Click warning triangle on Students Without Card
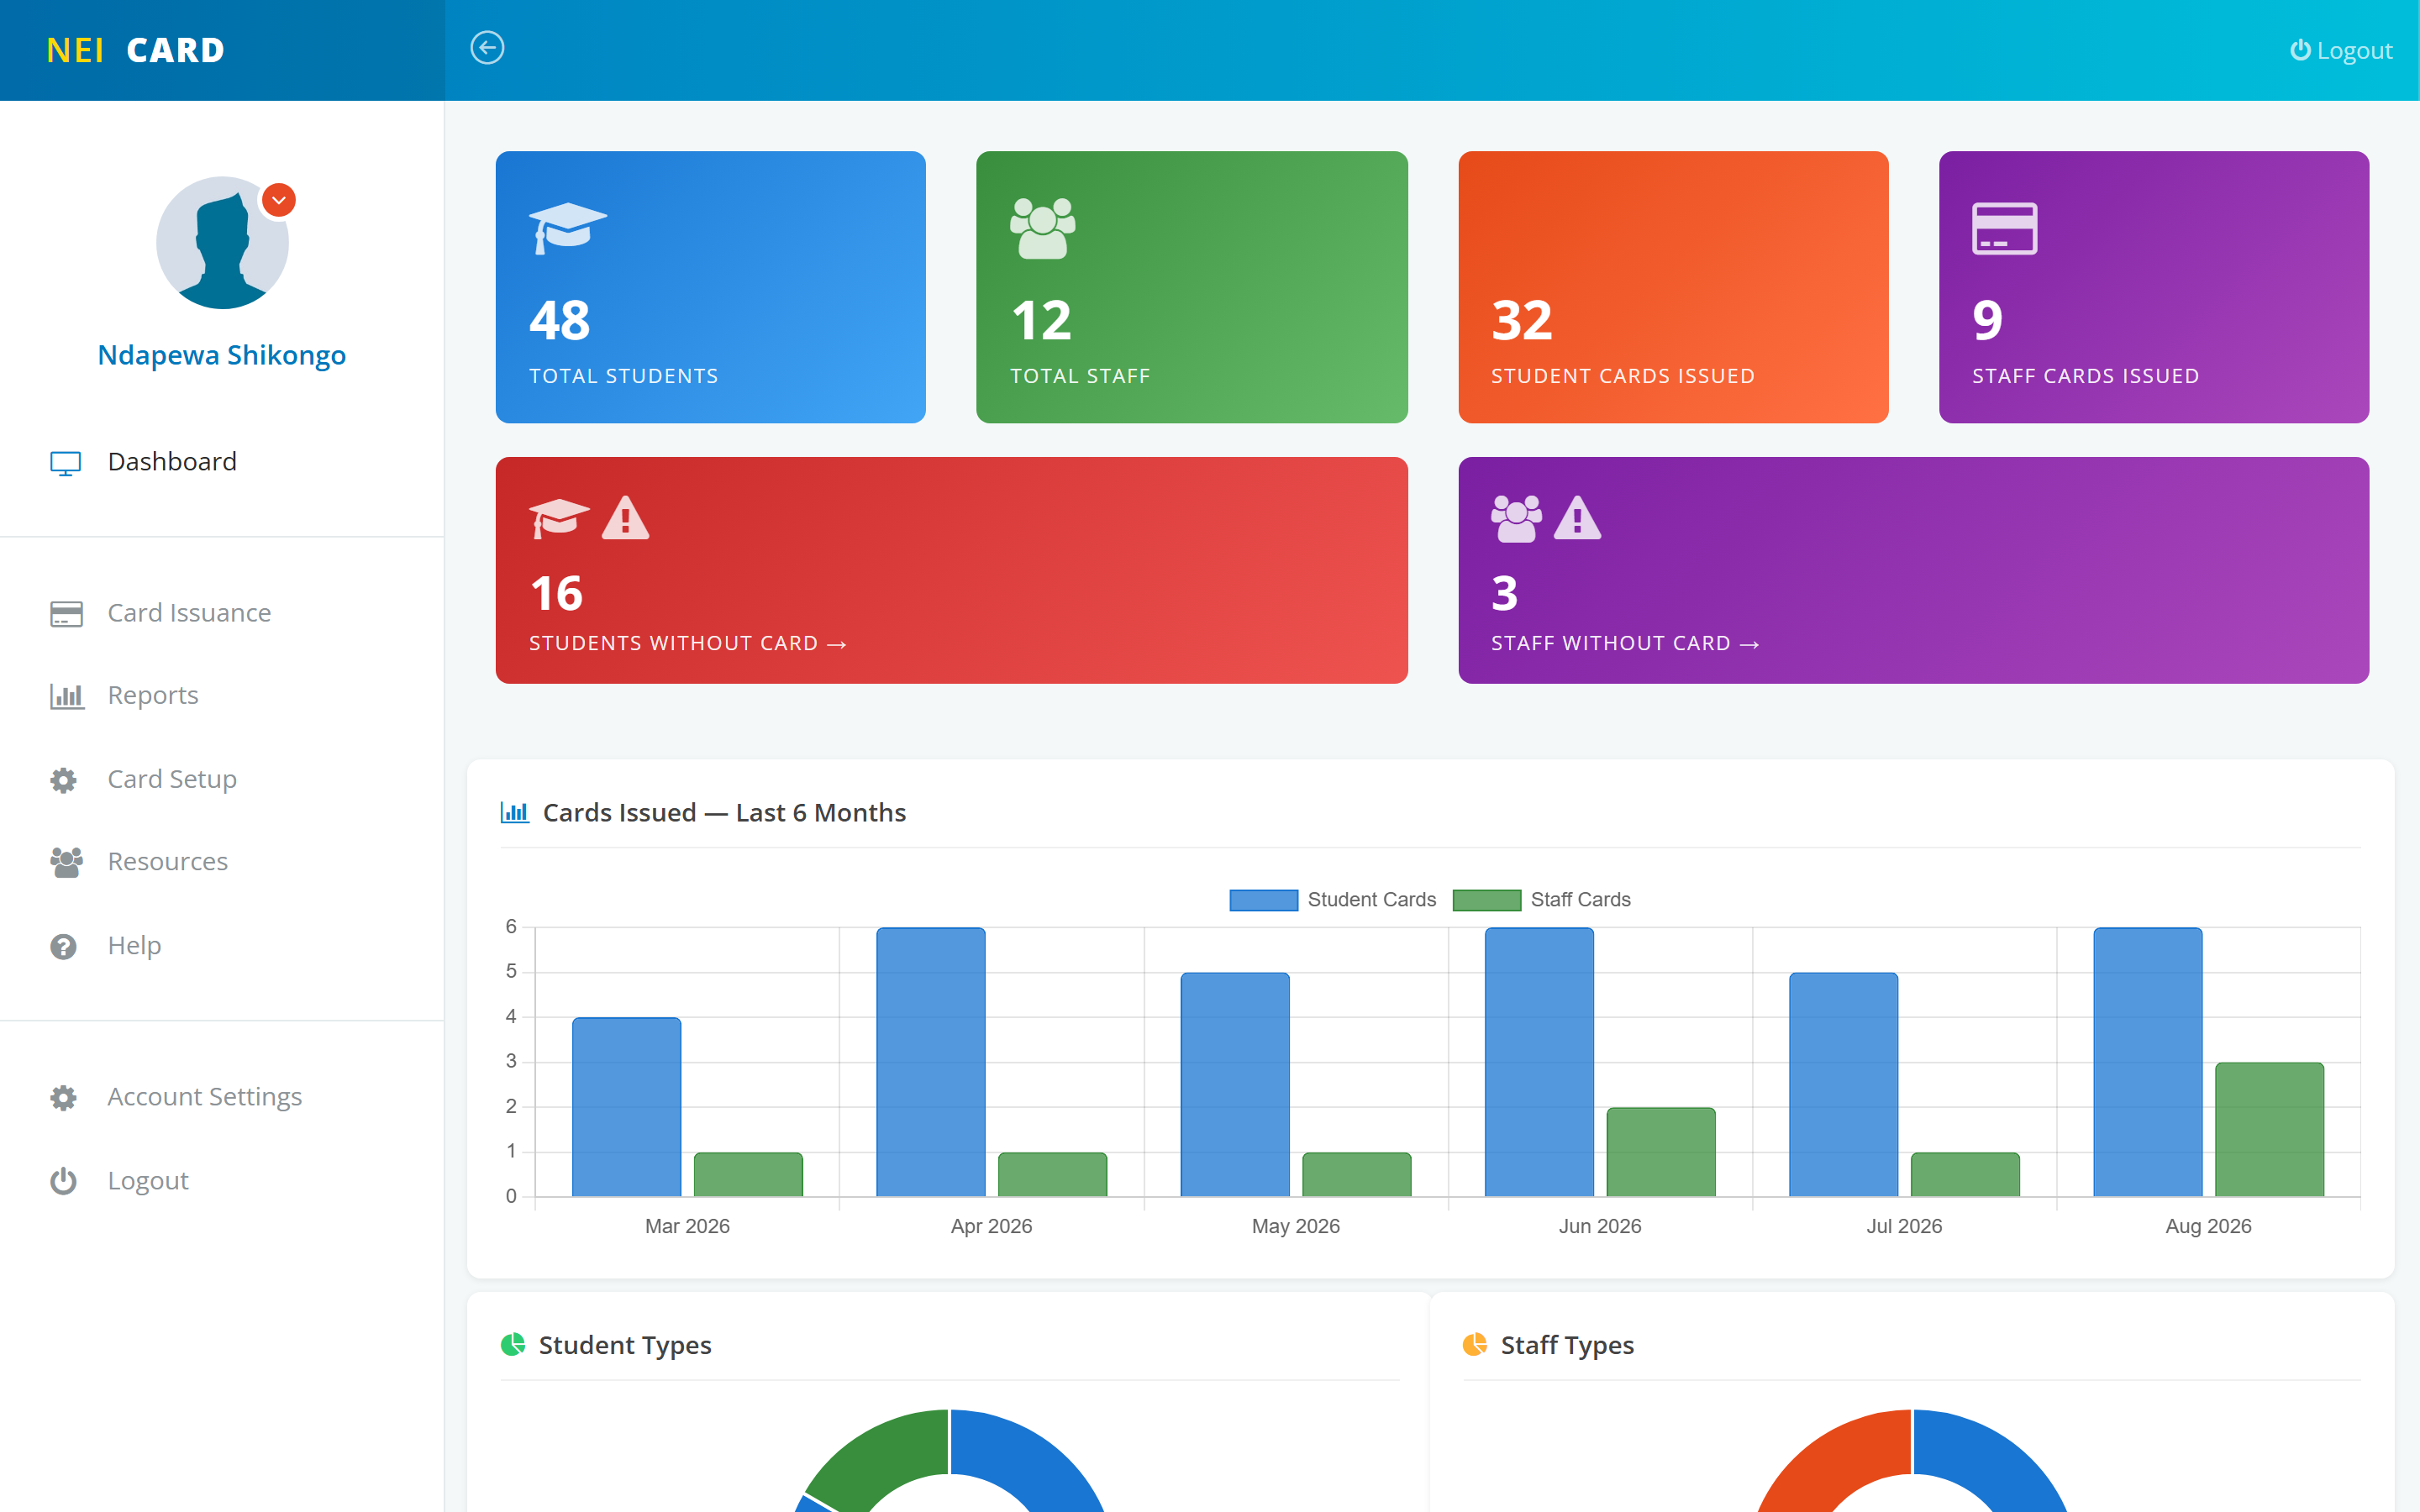Viewport: 2420px width, 1512px height. (x=625, y=518)
